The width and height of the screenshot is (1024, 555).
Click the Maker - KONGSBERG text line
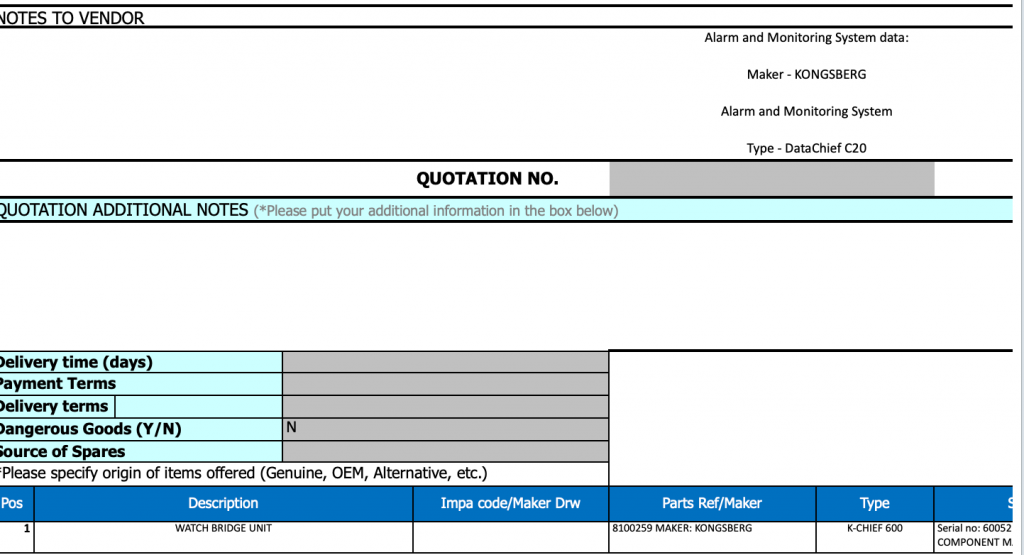[x=806, y=74]
